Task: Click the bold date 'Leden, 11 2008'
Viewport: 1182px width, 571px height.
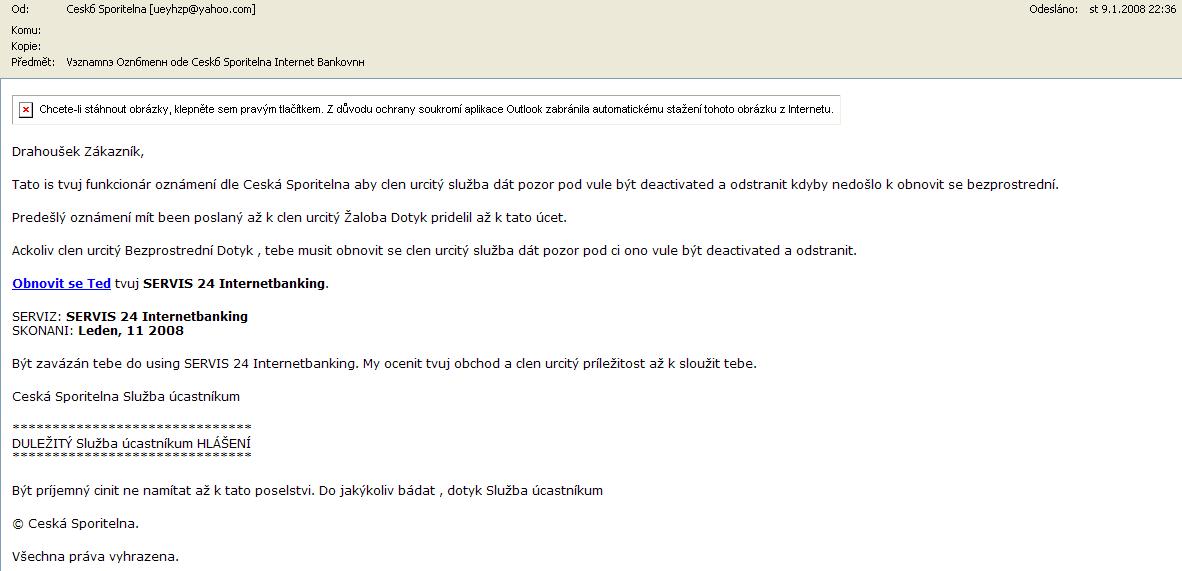Action: click(x=131, y=330)
